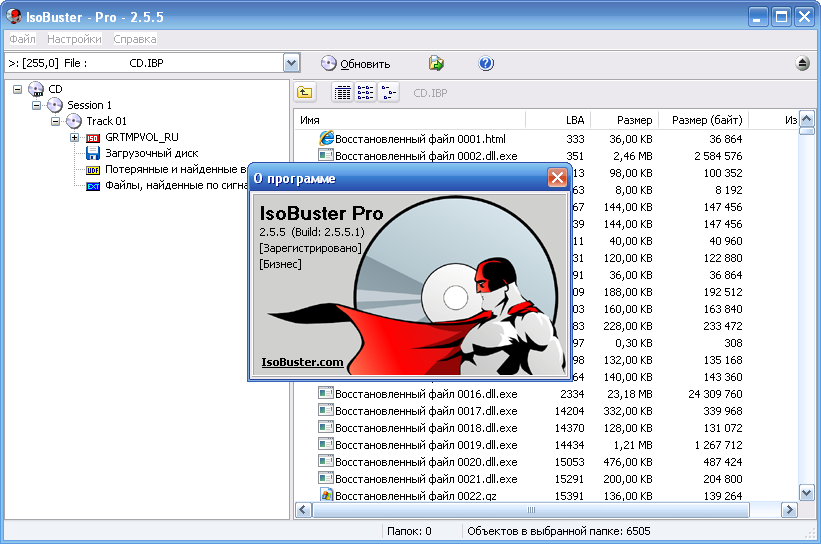This screenshot has height=544, width=821.
Task: Select GRTMPVOL_RU tree item
Action: pyautogui.click(x=142, y=137)
